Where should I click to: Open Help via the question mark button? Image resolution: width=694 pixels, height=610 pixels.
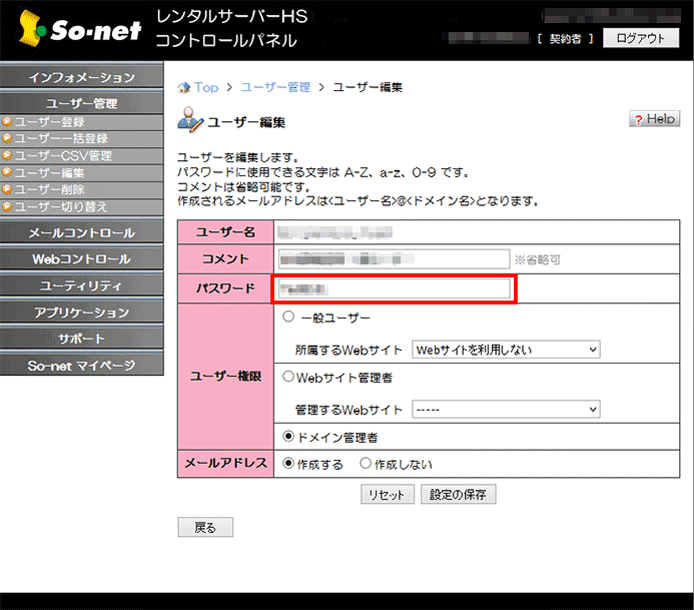(654, 119)
